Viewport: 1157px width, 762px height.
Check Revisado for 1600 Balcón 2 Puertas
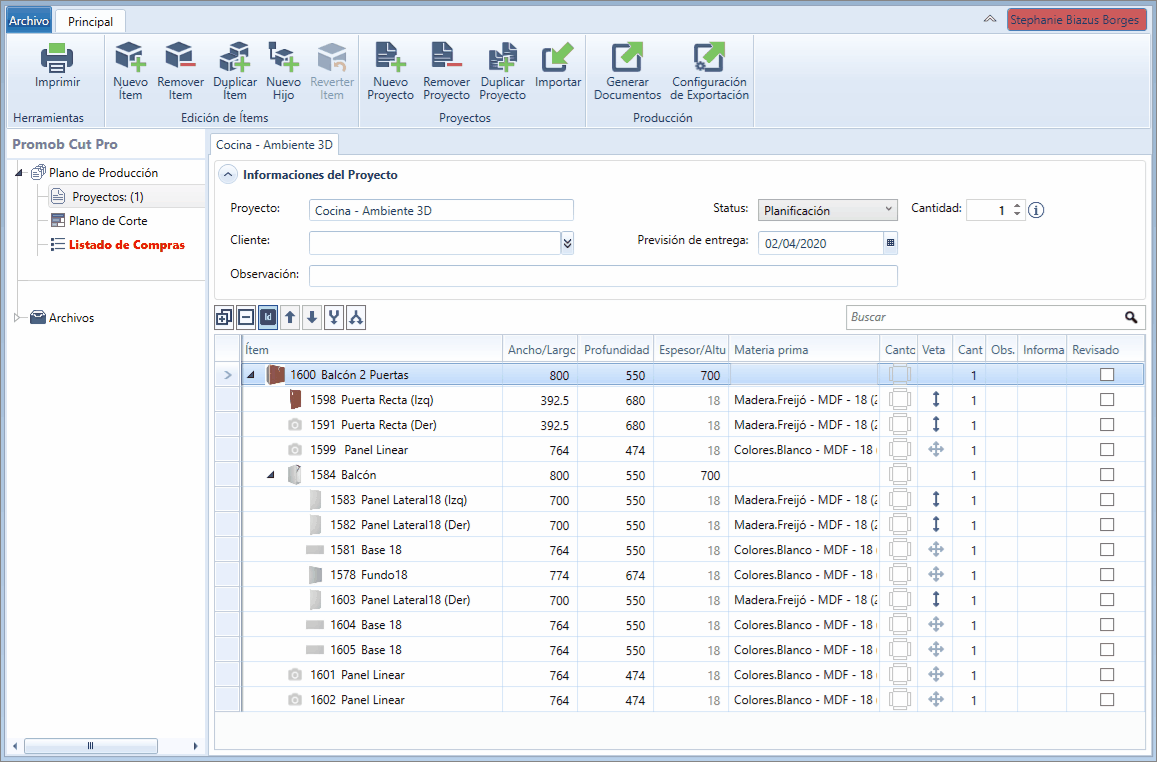[1107, 375]
